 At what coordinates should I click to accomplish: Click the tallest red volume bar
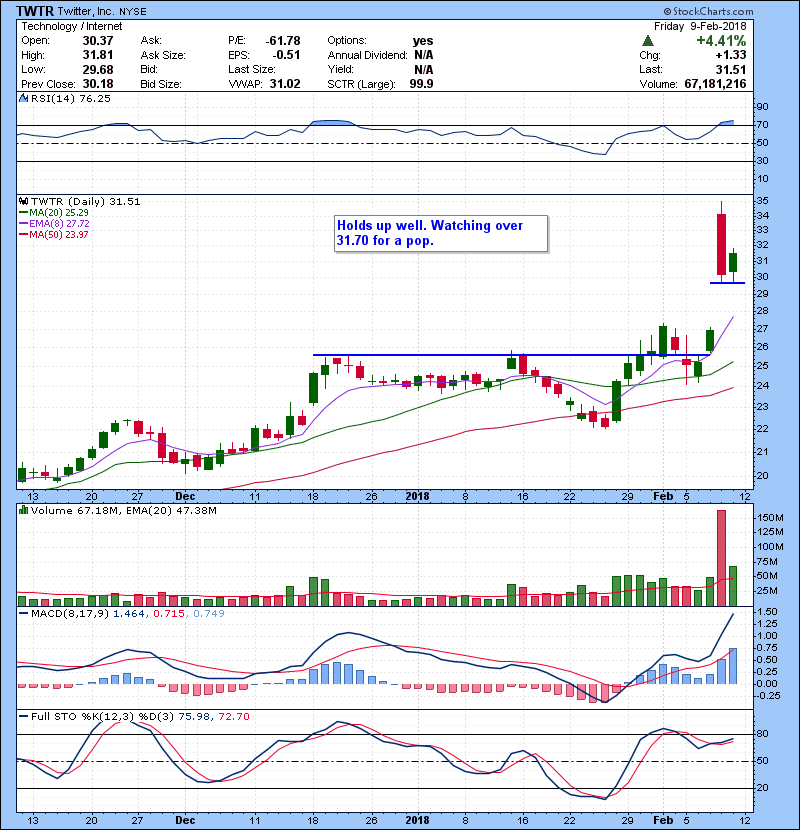tap(721, 558)
